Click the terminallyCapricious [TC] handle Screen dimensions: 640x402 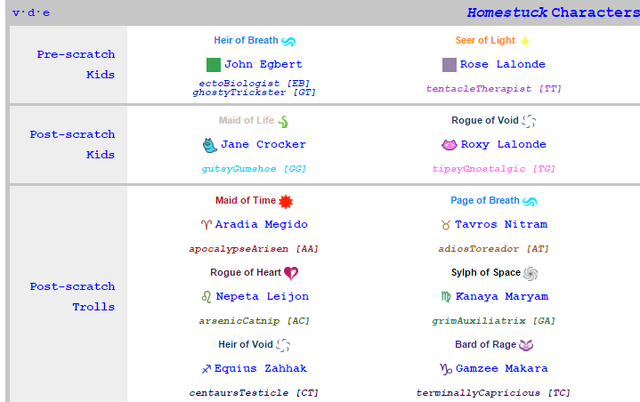point(493,393)
